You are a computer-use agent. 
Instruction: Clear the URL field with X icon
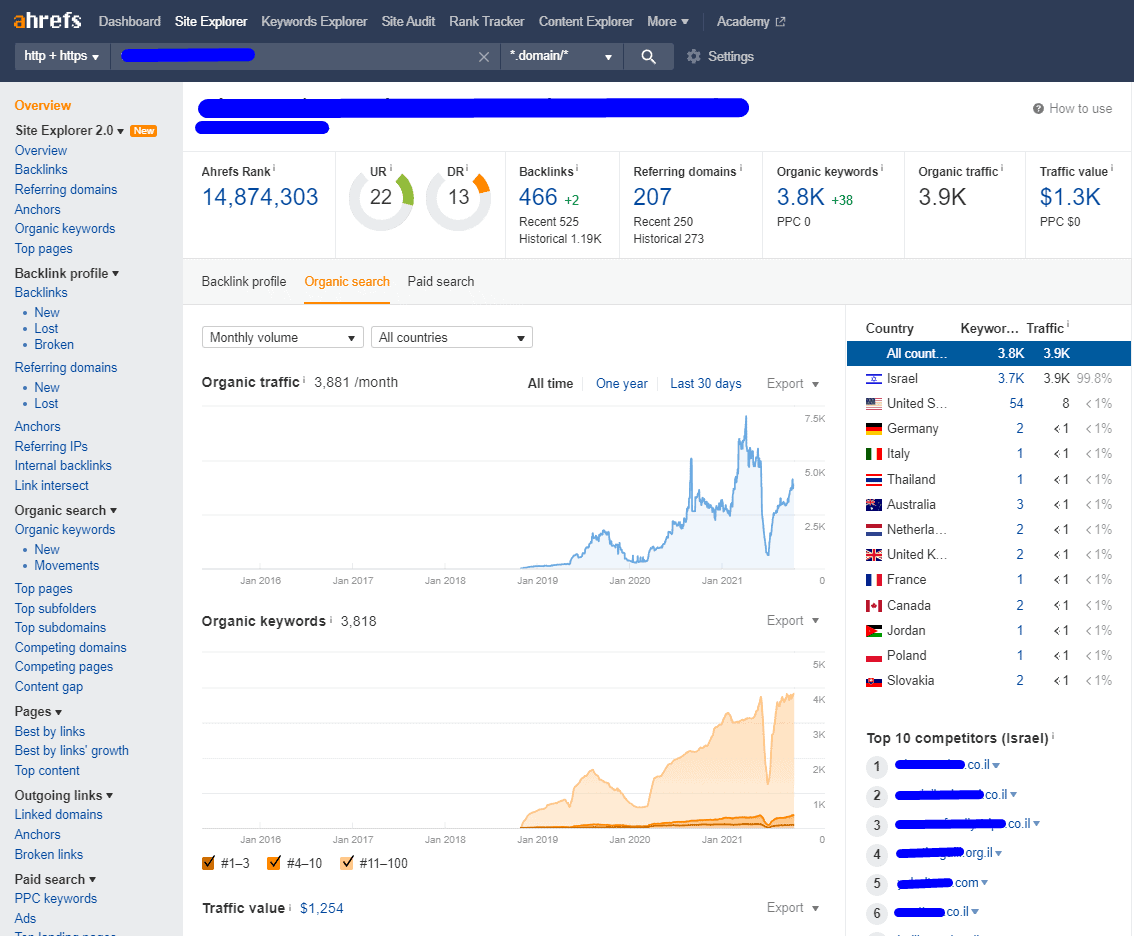coord(484,57)
